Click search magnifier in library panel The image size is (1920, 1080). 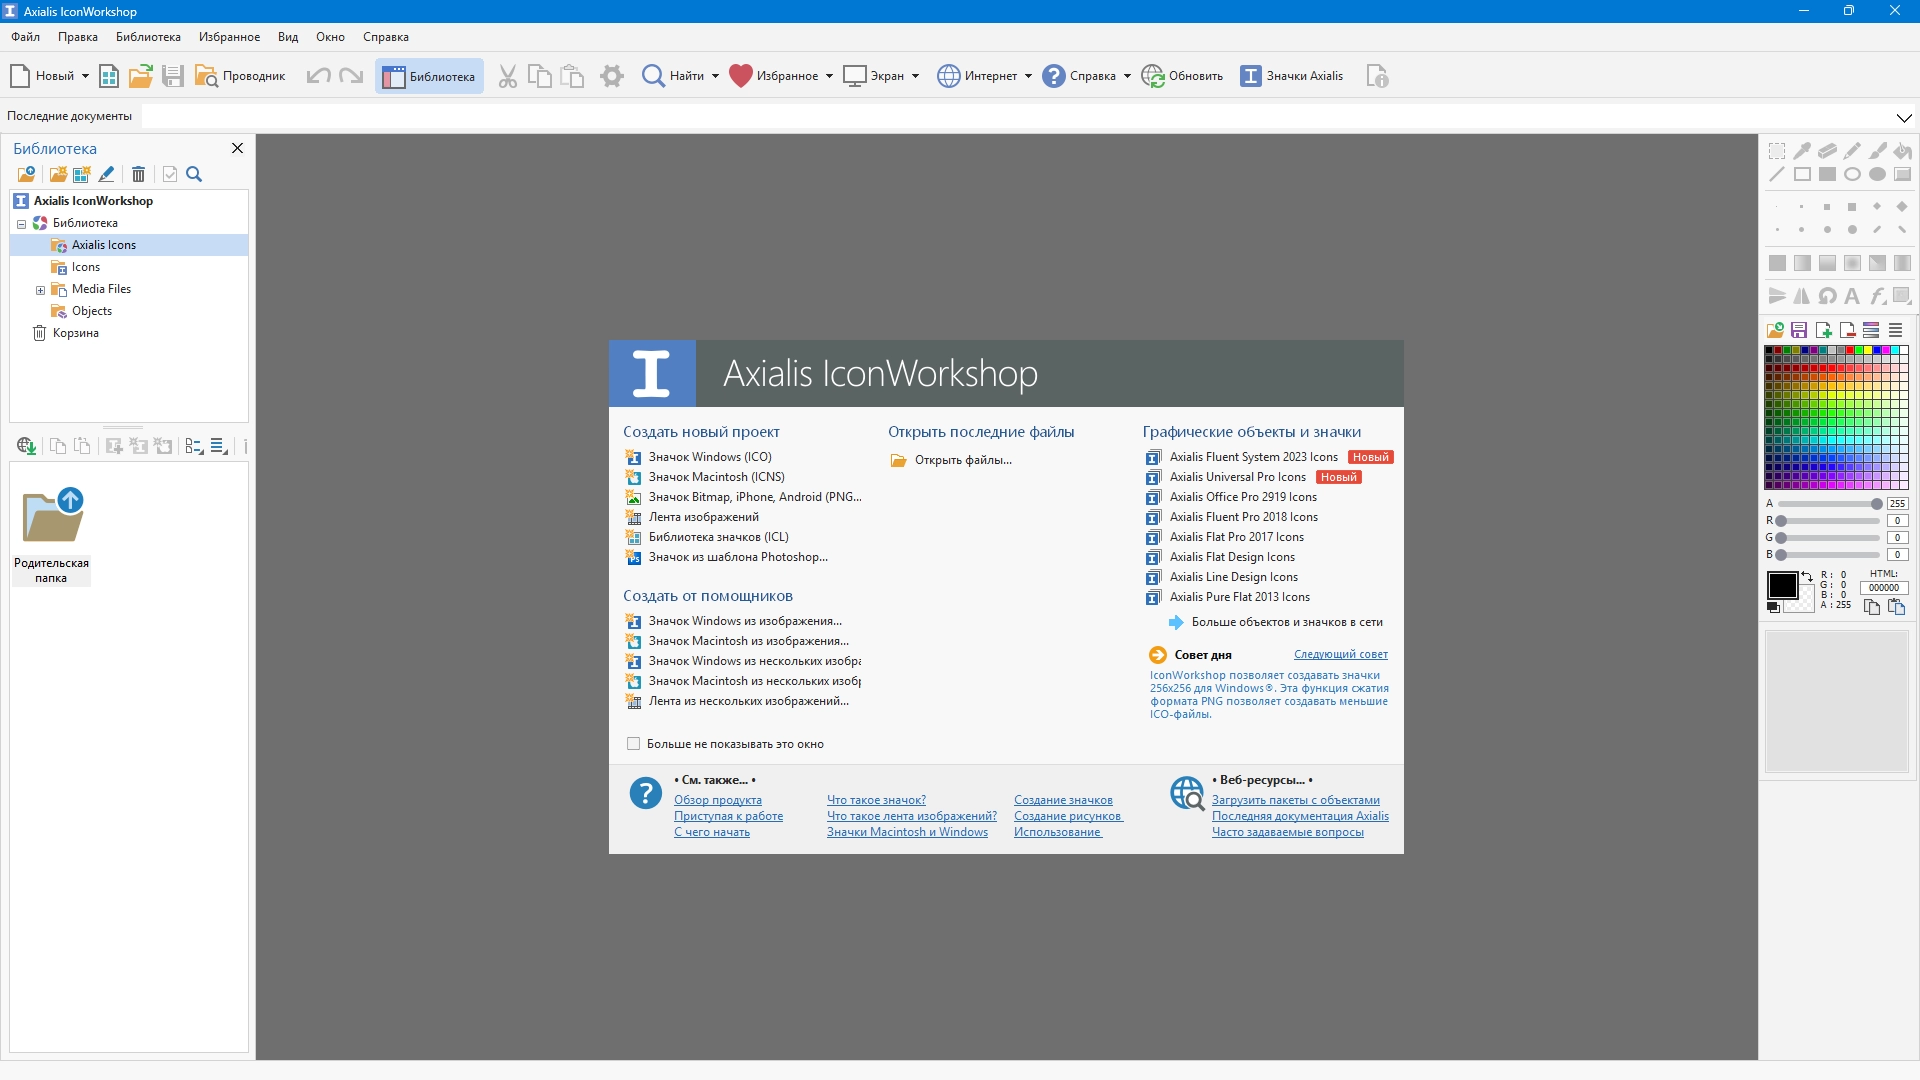194,174
